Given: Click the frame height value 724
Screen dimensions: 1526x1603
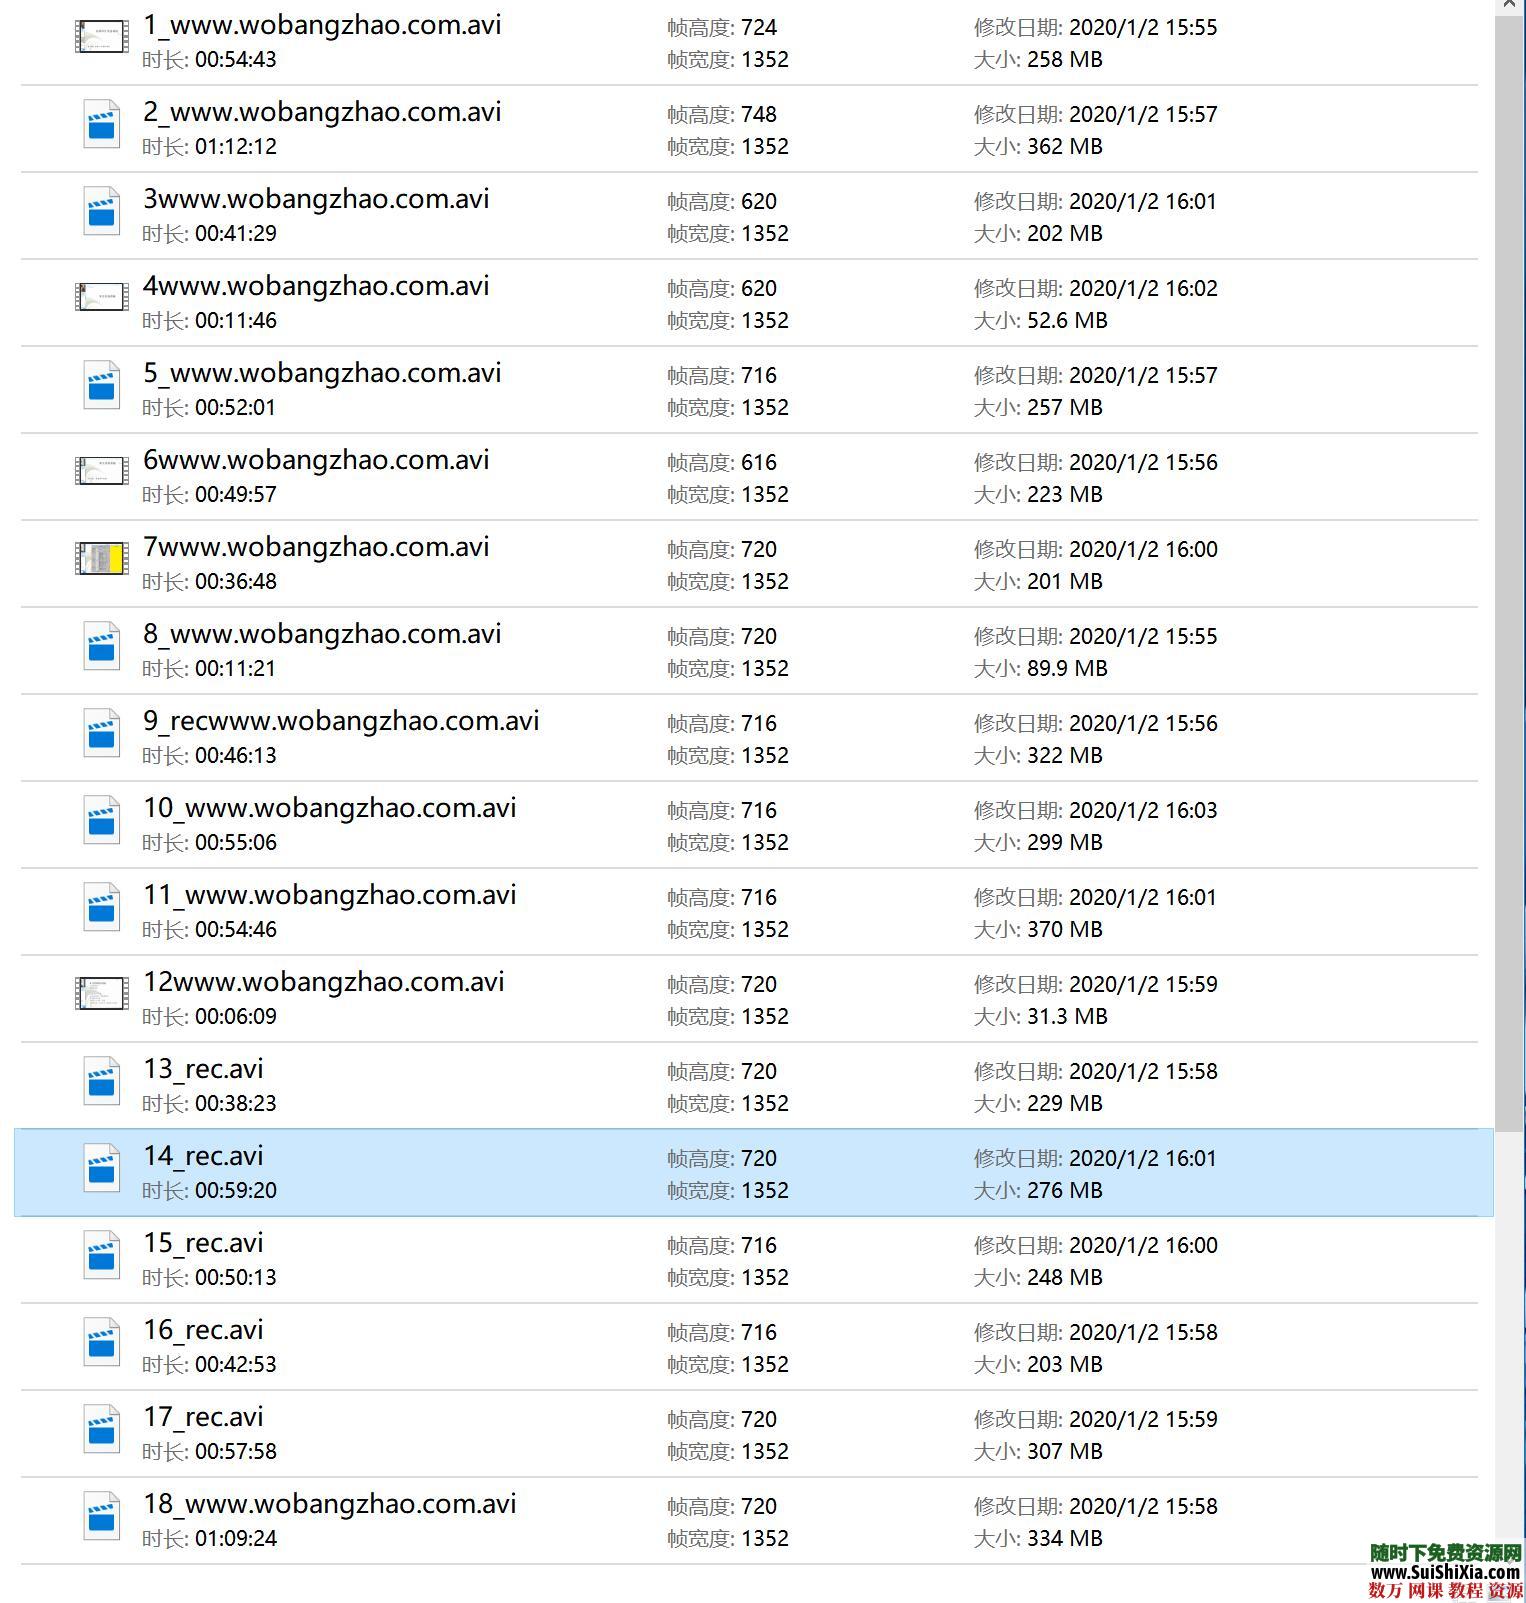Looking at the screenshot, I should (759, 28).
